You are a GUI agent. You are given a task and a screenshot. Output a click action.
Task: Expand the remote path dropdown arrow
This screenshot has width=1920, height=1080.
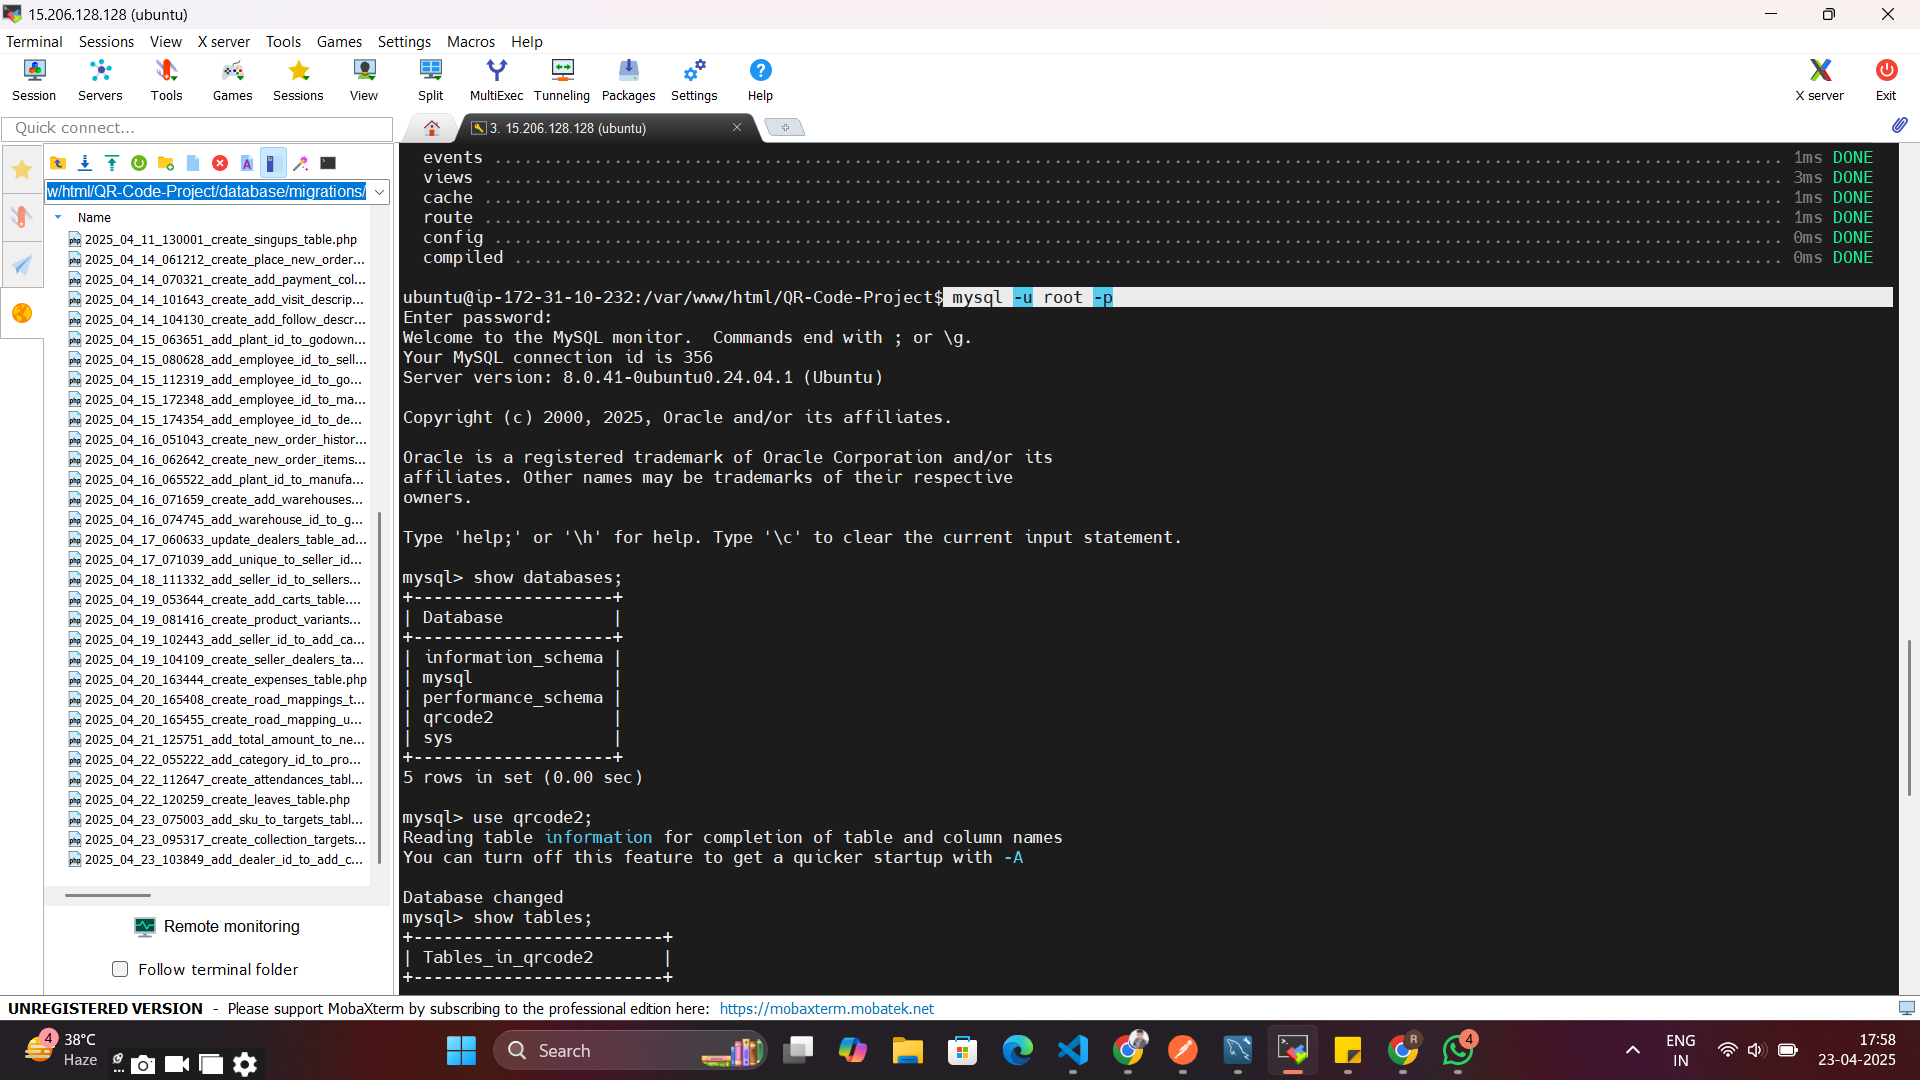[380, 191]
